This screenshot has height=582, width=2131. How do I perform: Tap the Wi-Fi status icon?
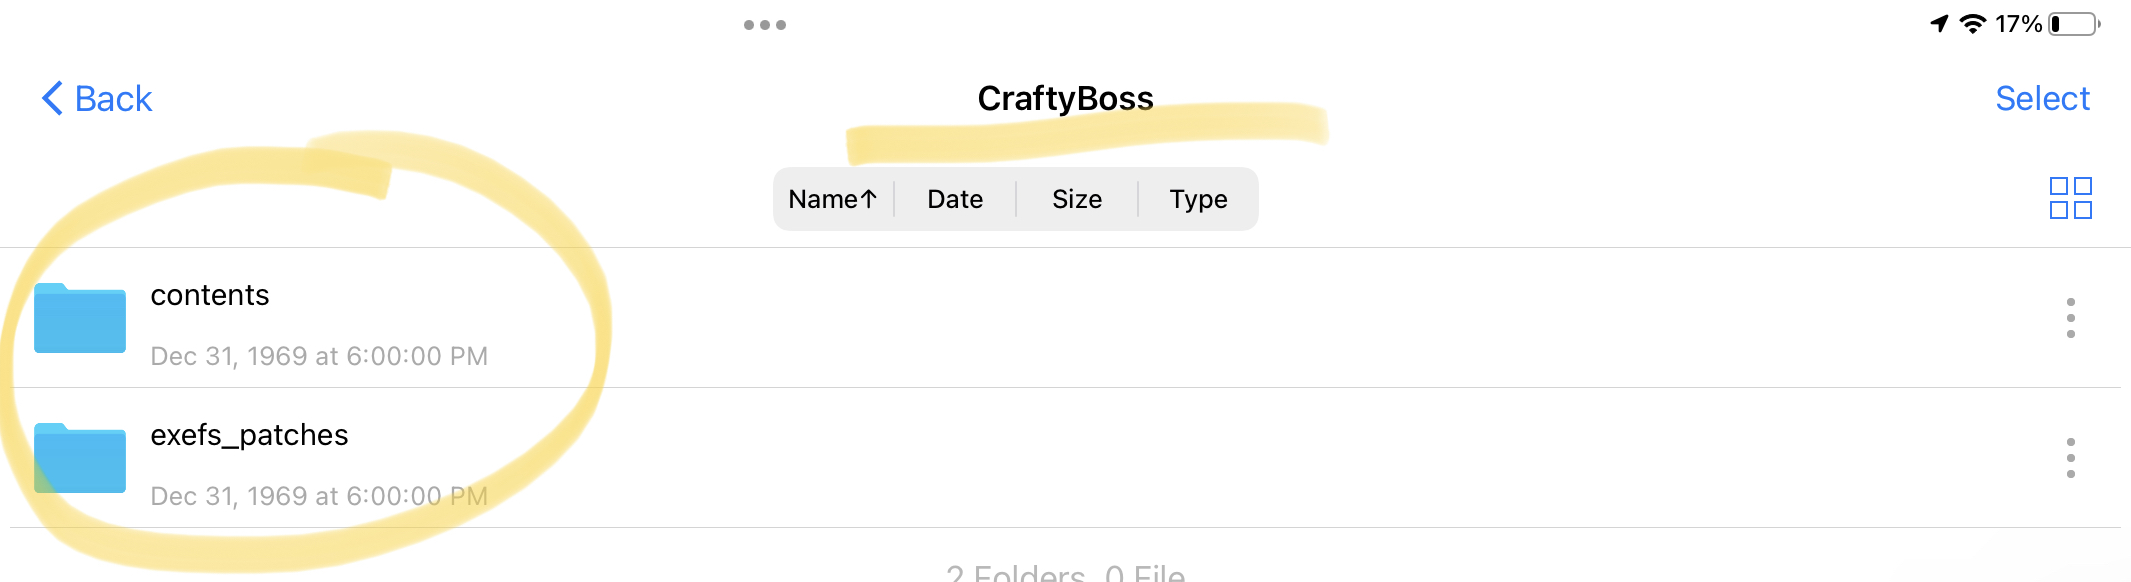click(x=1972, y=24)
